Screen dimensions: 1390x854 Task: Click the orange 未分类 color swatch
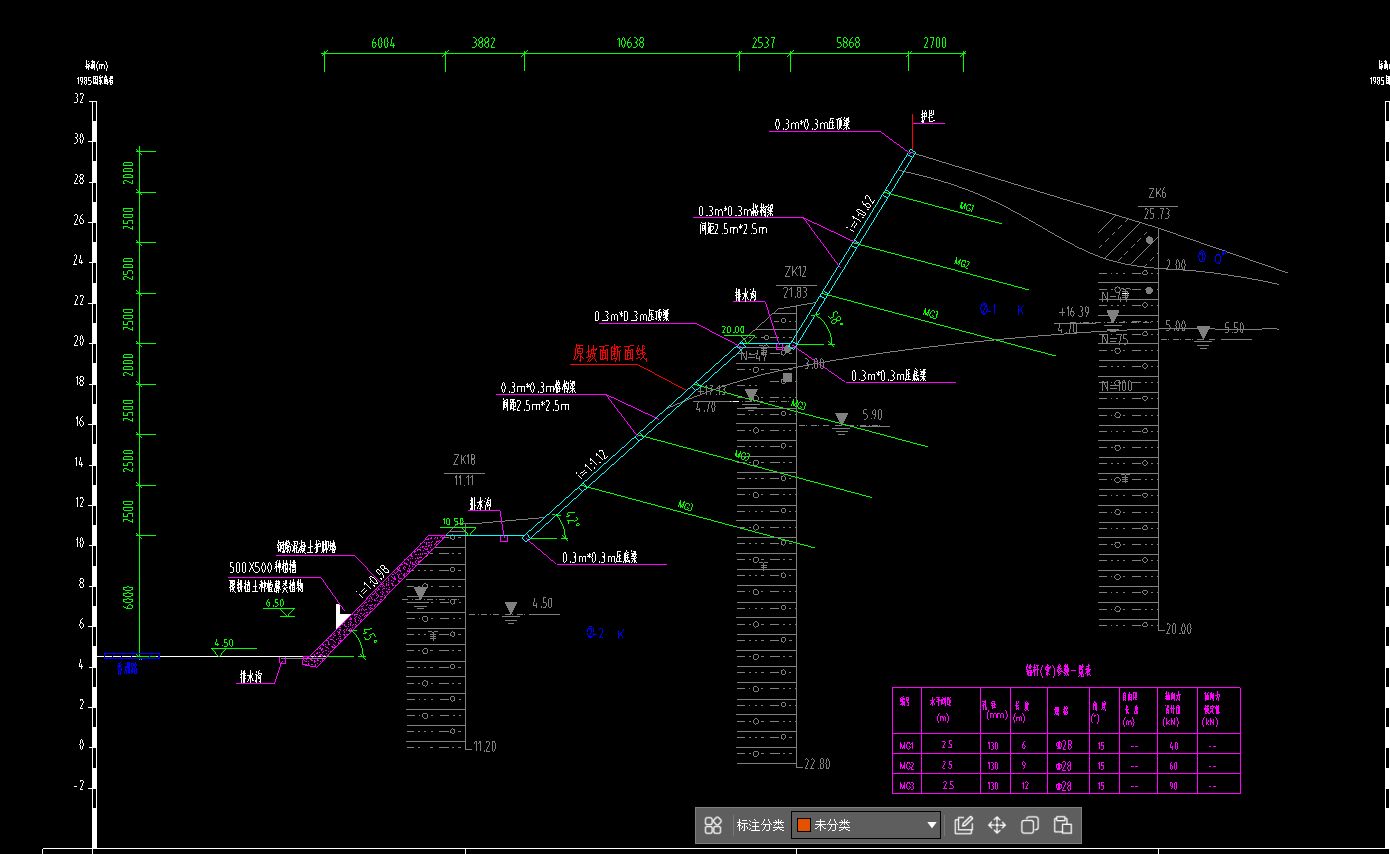803,825
